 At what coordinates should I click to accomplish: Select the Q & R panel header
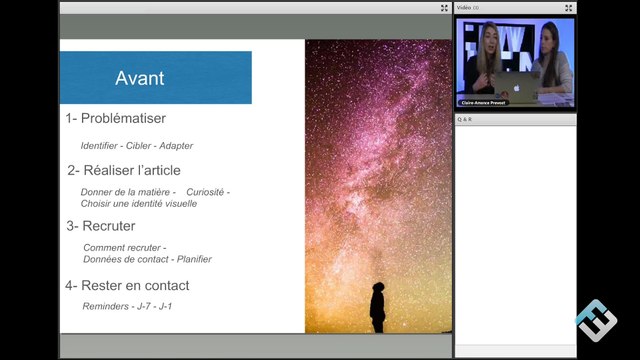point(516,120)
